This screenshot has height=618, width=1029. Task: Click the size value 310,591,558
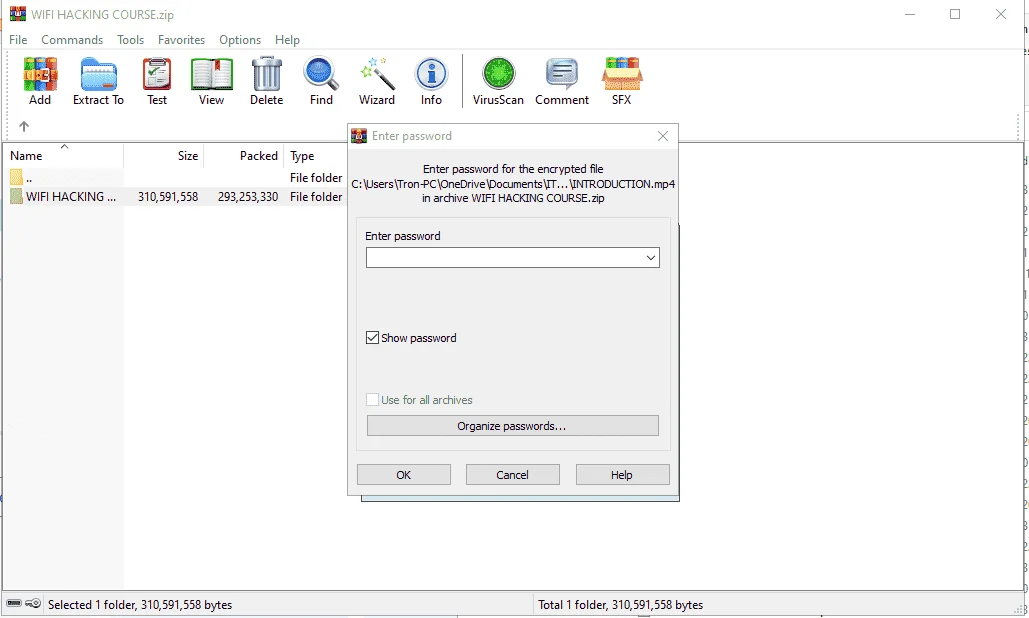pos(168,197)
